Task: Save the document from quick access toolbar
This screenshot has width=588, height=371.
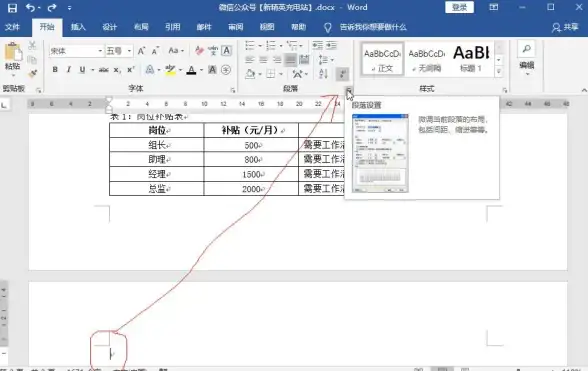Action: coord(12,8)
